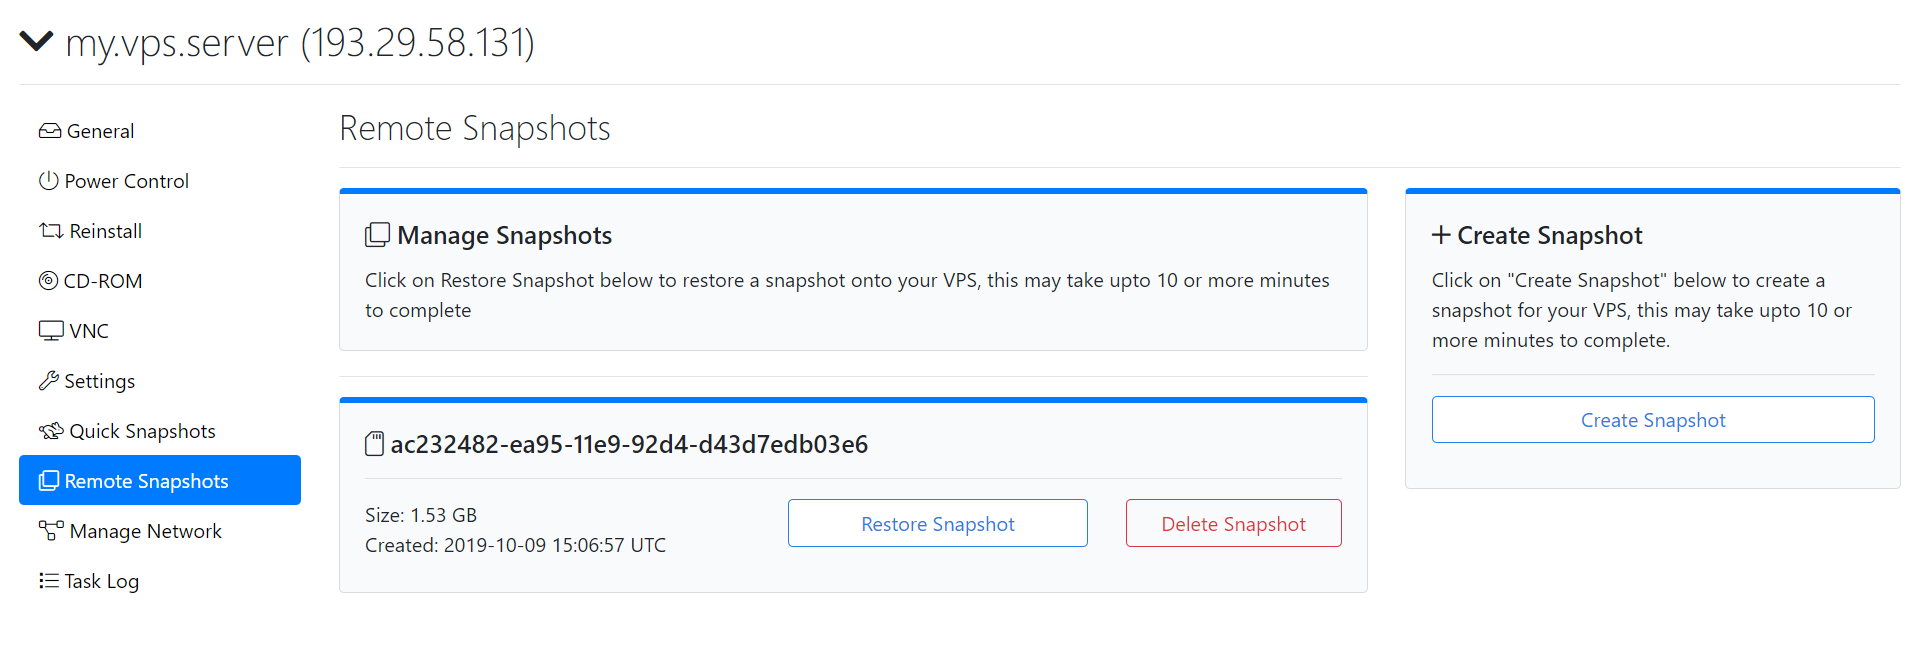Click the Remote Snapshots layers icon
Image resolution: width=1920 pixels, height=646 pixels.
tap(48, 481)
